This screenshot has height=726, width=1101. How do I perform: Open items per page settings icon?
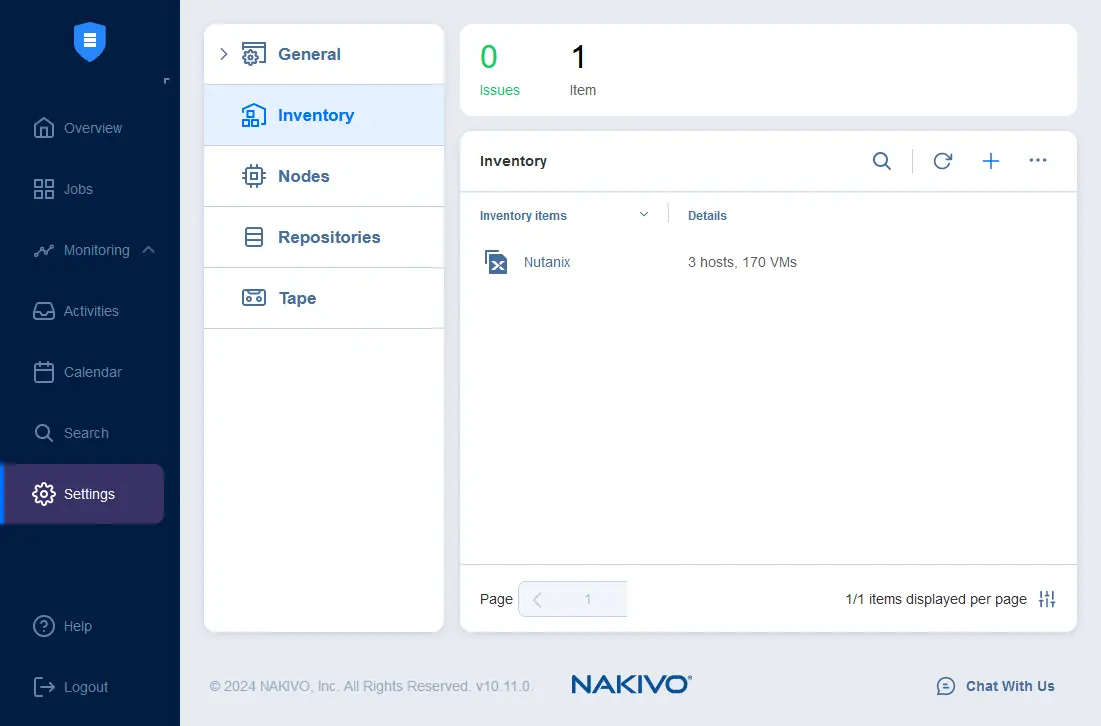coord(1047,599)
